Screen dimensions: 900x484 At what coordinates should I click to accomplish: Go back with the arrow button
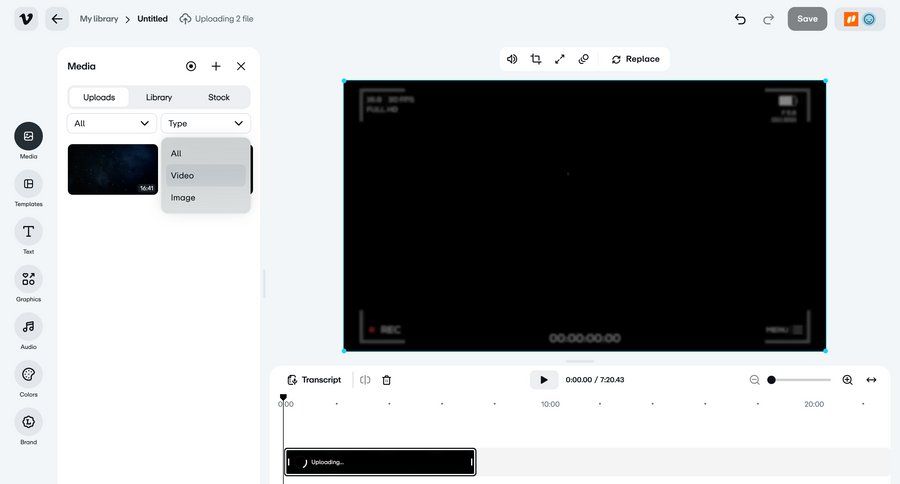(x=57, y=19)
